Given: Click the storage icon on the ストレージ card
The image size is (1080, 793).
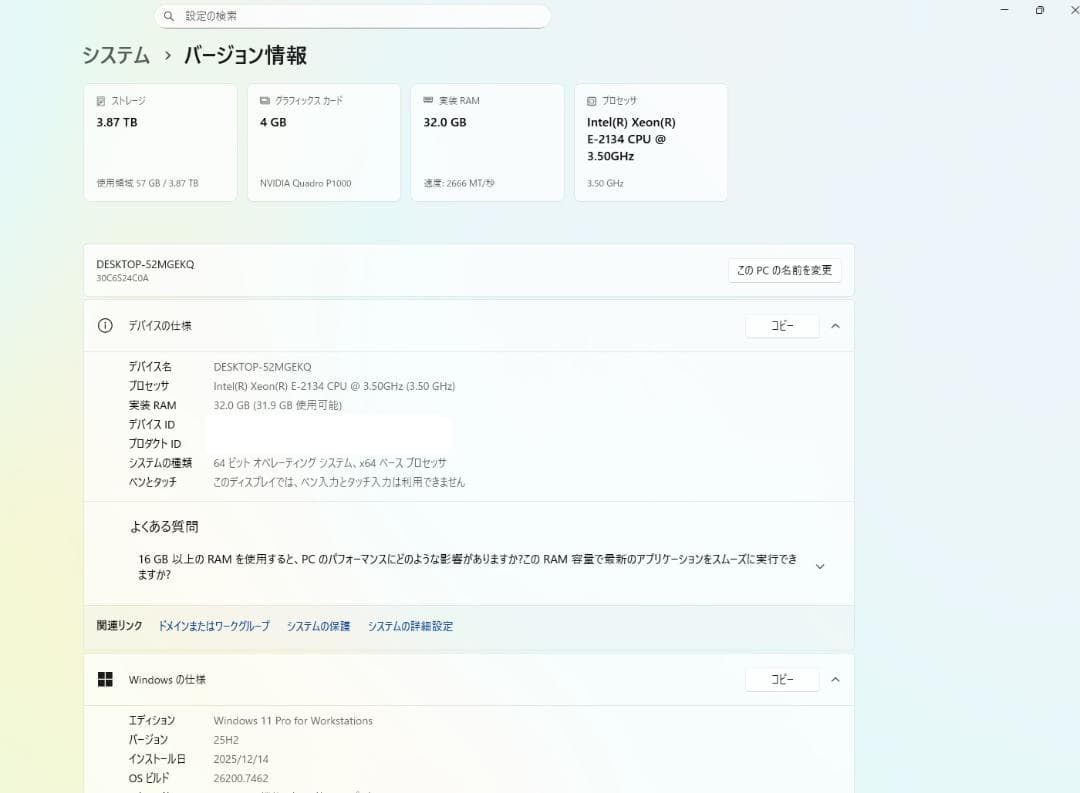Looking at the screenshot, I should coord(99,100).
